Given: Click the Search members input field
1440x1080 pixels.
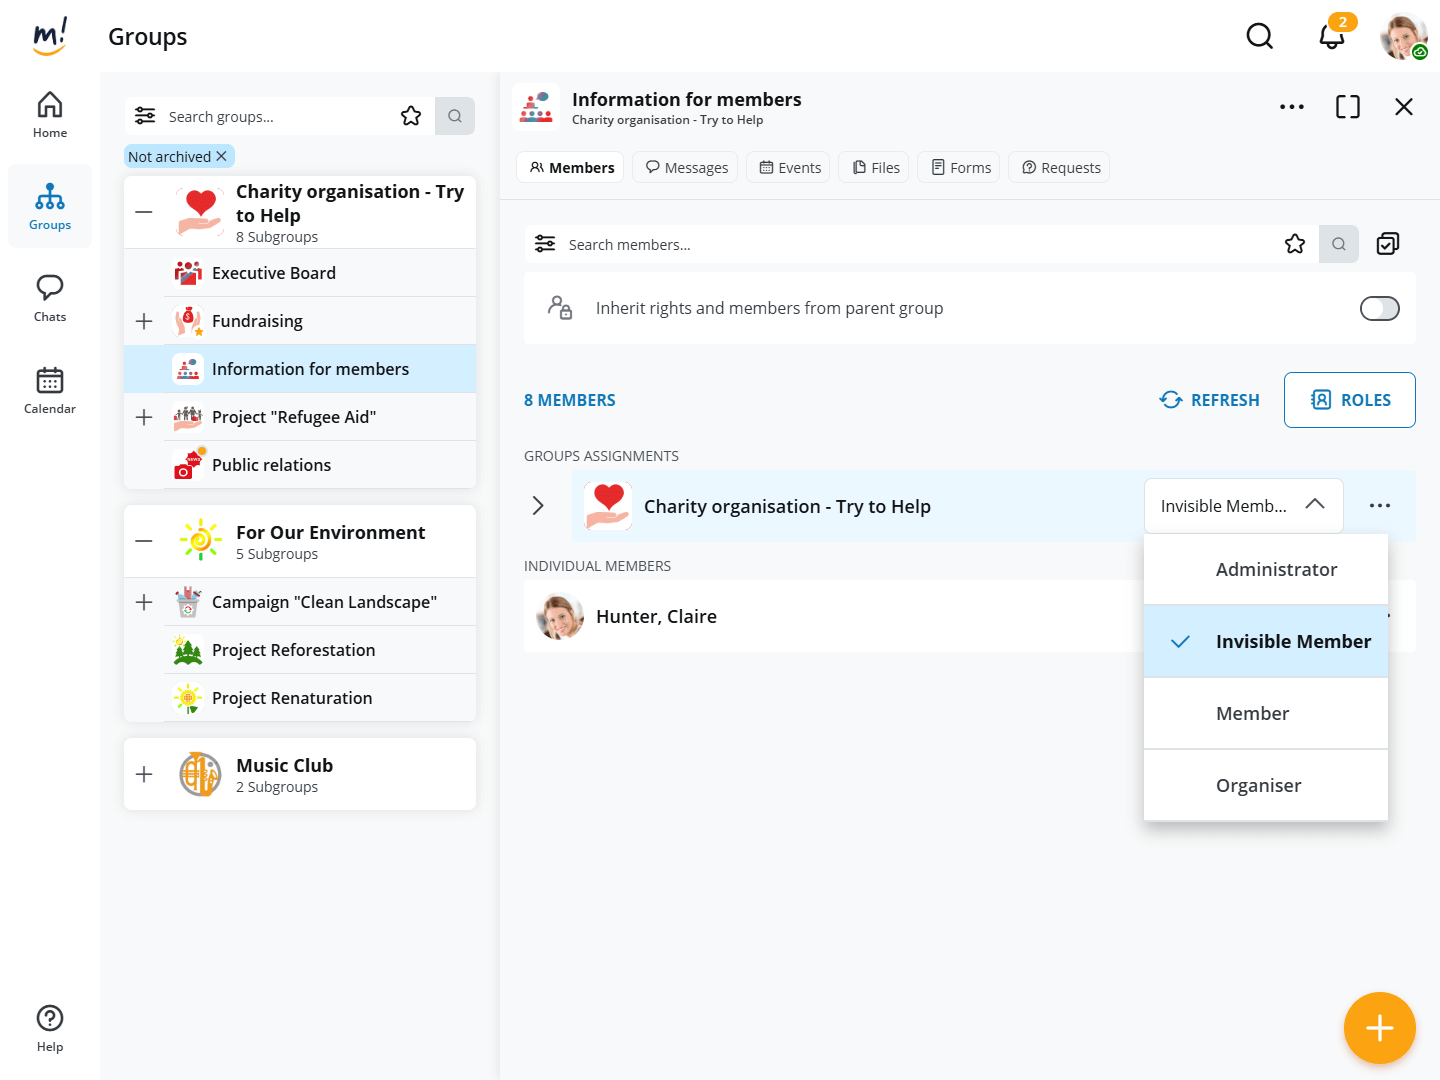Looking at the screenshot, I should tap(900, 244).
